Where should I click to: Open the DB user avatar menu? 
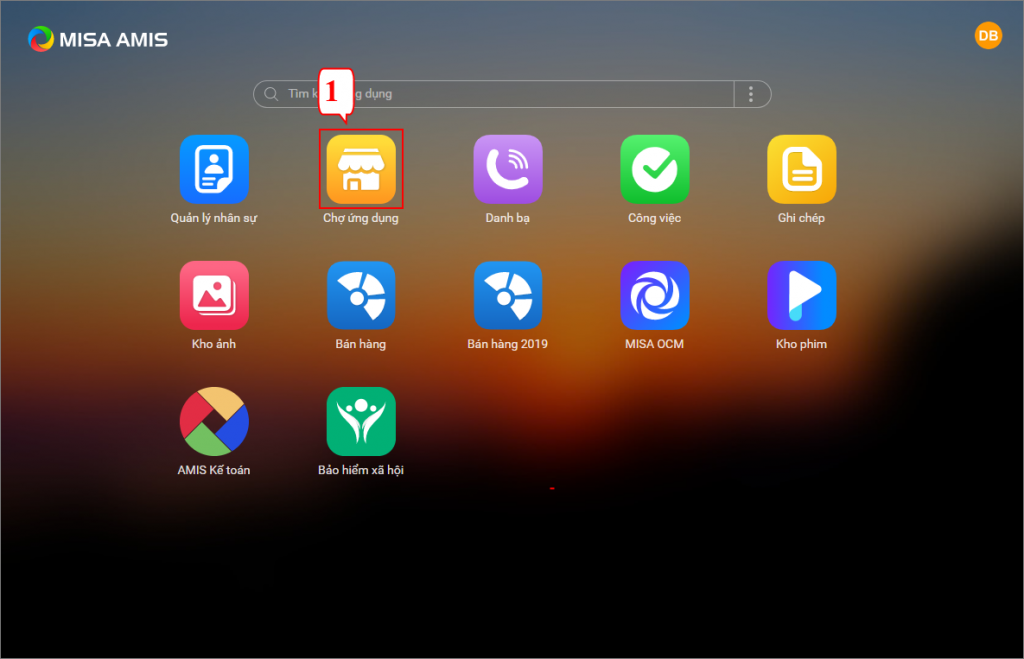[988, 35]
